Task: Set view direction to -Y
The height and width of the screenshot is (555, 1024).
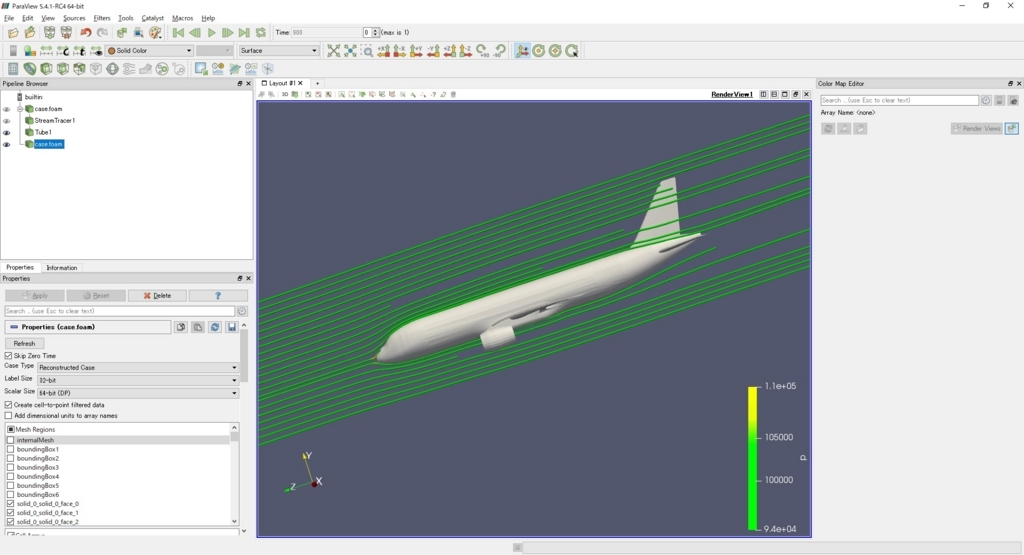Action: [433, 51]
